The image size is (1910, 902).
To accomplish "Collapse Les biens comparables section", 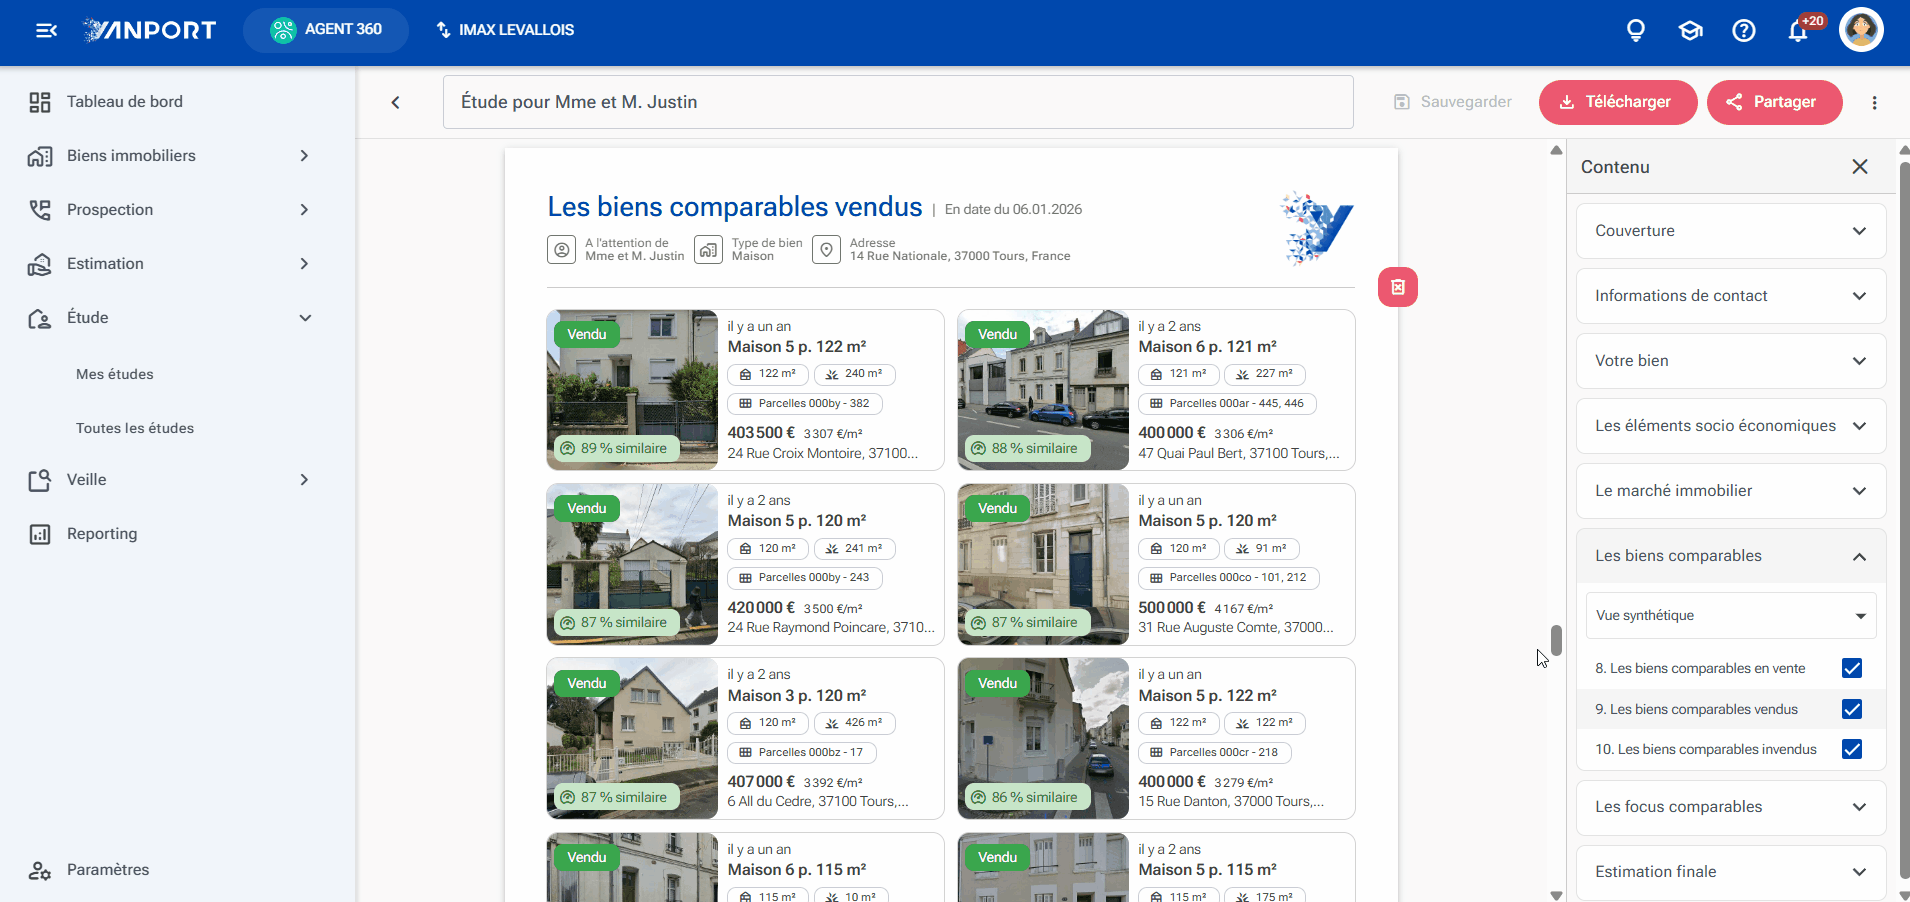I will coord(1731,556).
